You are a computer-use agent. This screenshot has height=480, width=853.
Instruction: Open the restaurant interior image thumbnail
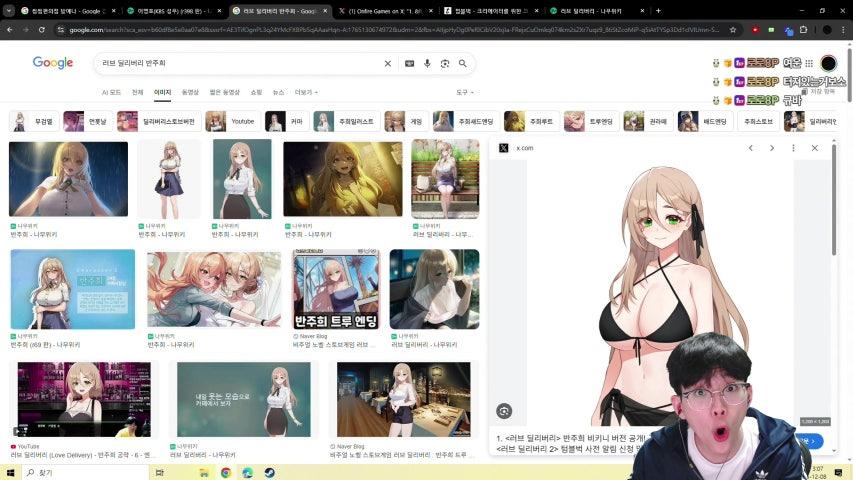(x=404, y=399)
